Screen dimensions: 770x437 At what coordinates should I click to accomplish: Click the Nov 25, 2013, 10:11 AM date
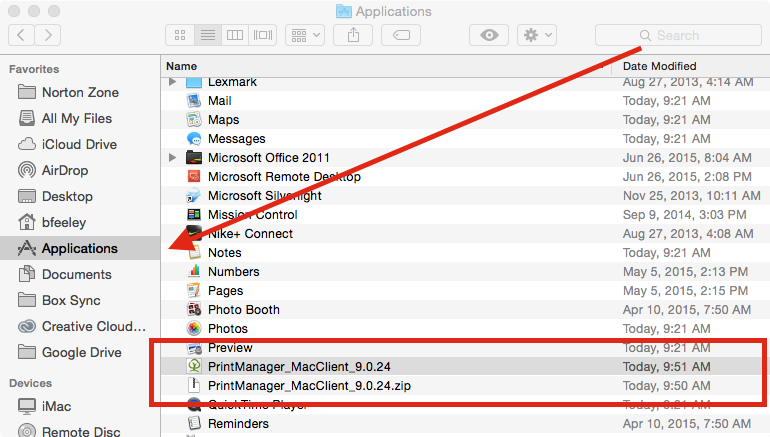click(x=691, y=196)
